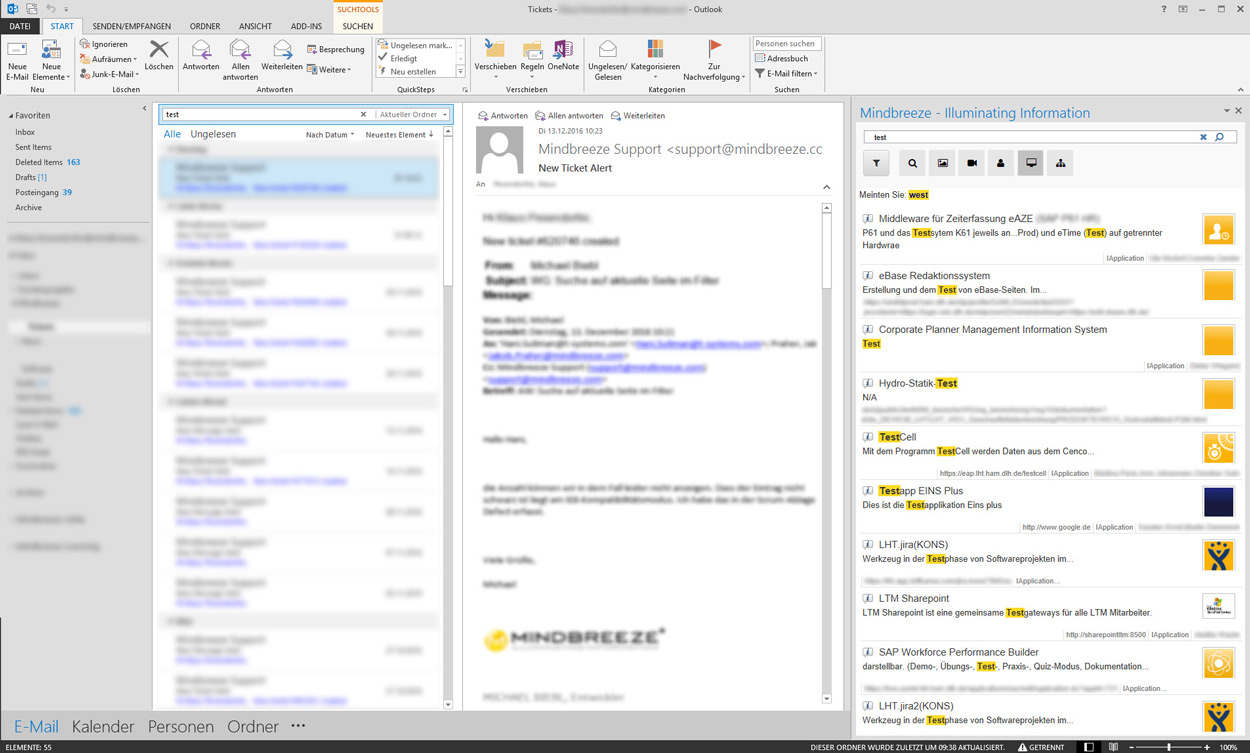This screenshot has height=753, width=1250.
Task: Click the Ignorieren button
Action: [104, 44]
